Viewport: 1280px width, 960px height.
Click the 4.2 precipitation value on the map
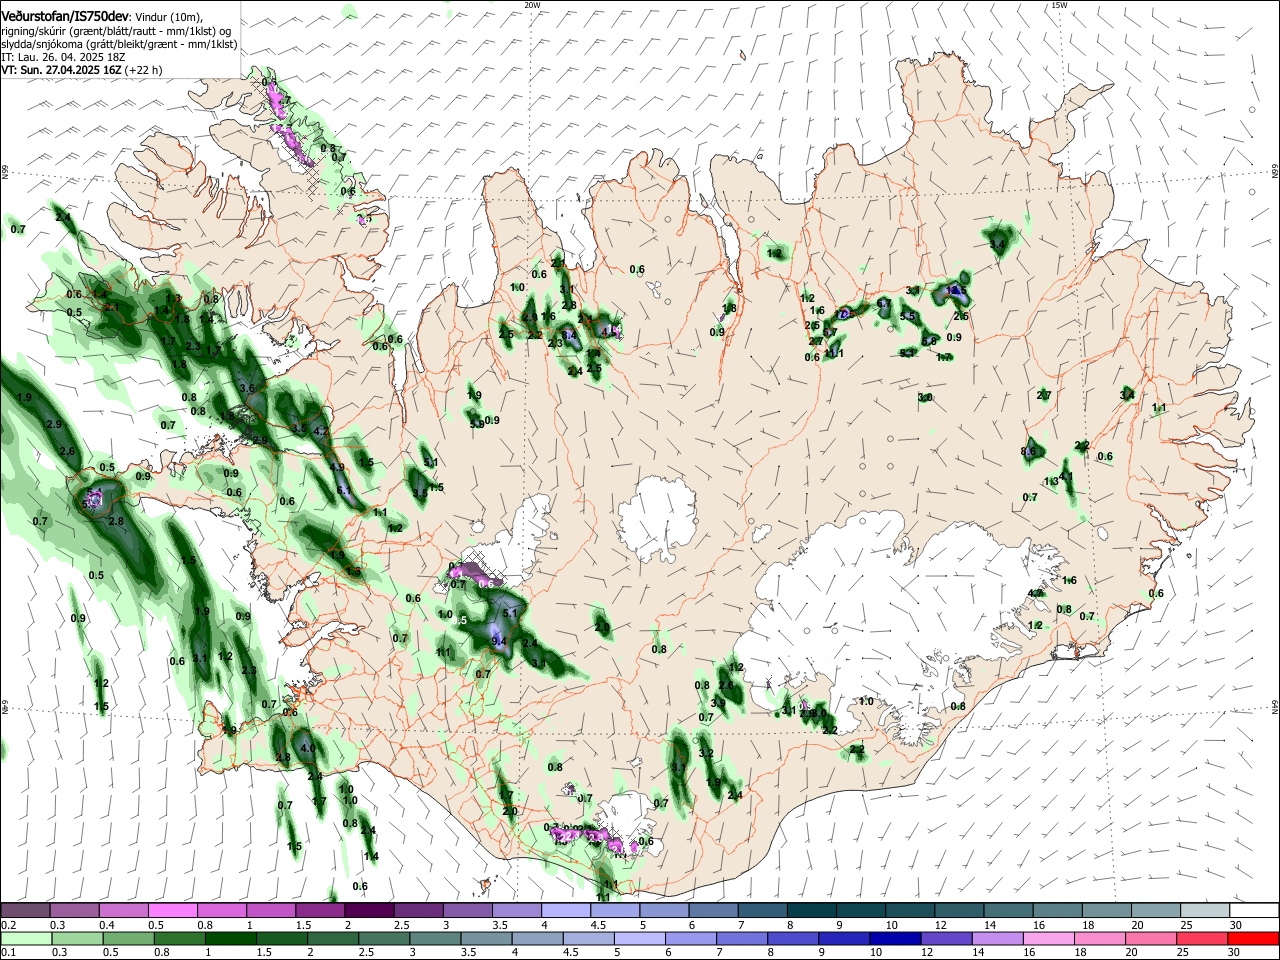pyautogui.click(x=321, y=431)
